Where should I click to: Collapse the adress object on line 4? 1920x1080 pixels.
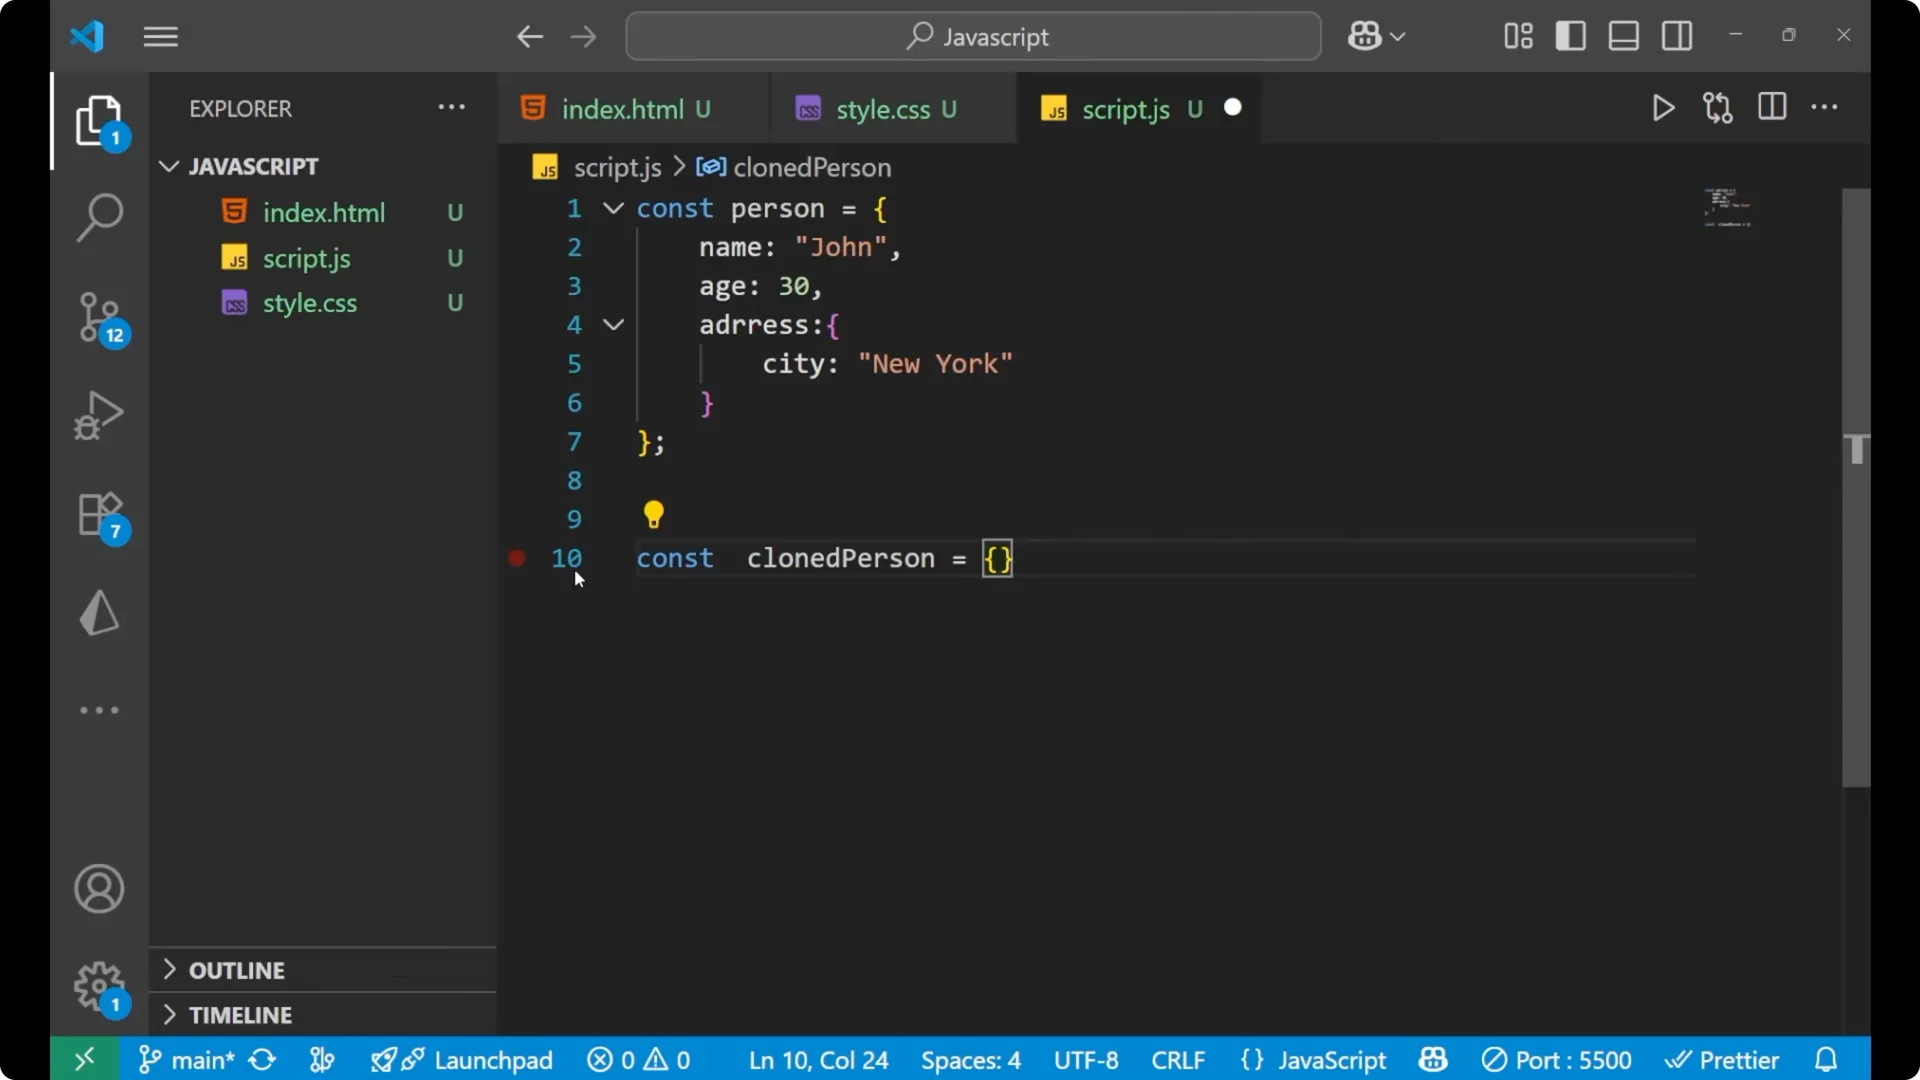click(612, 324)
